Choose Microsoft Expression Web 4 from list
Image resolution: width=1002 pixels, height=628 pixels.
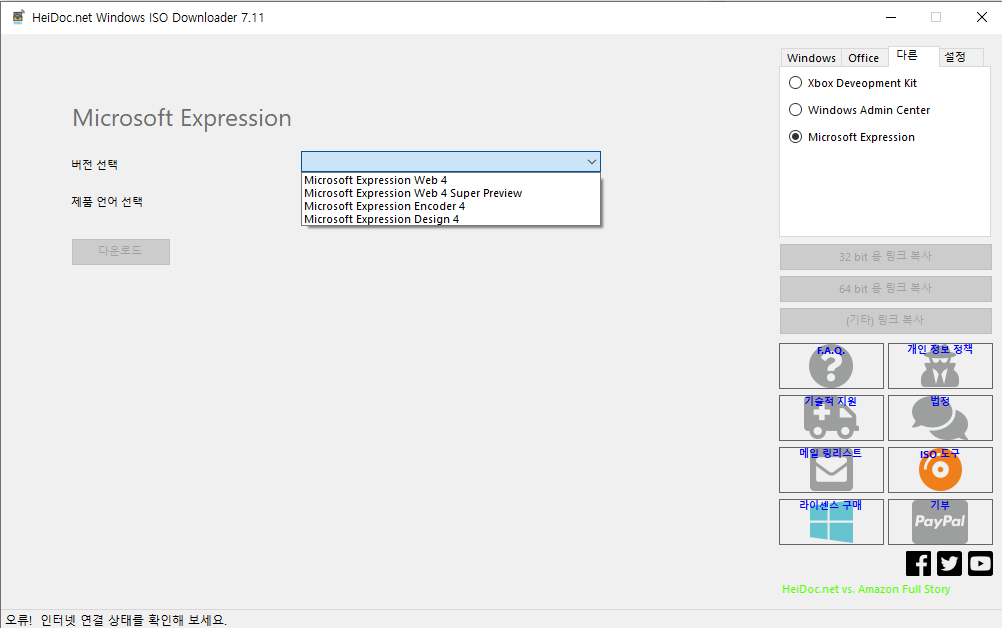pos(451,180)
